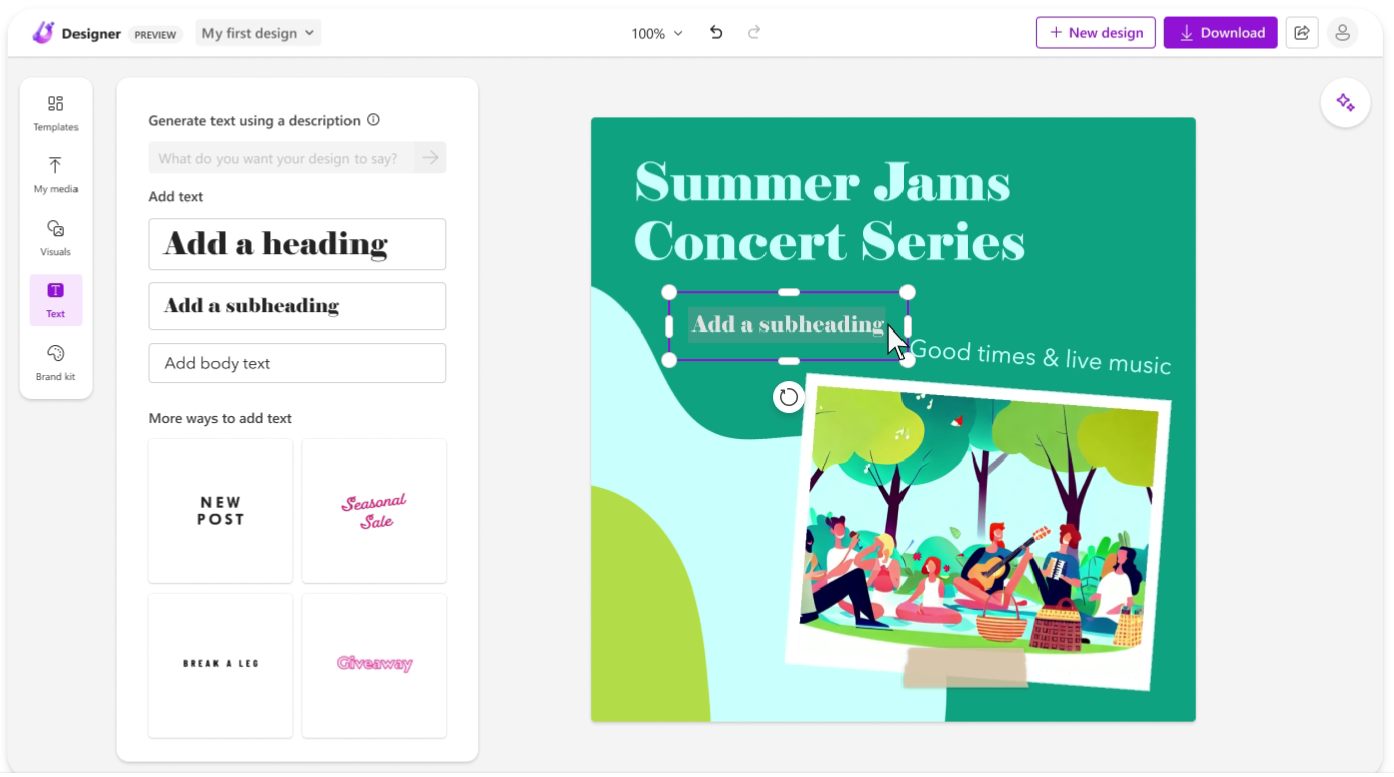Open the account profile icon
Screen dimensions: 1394x777
pos(1343,32)
